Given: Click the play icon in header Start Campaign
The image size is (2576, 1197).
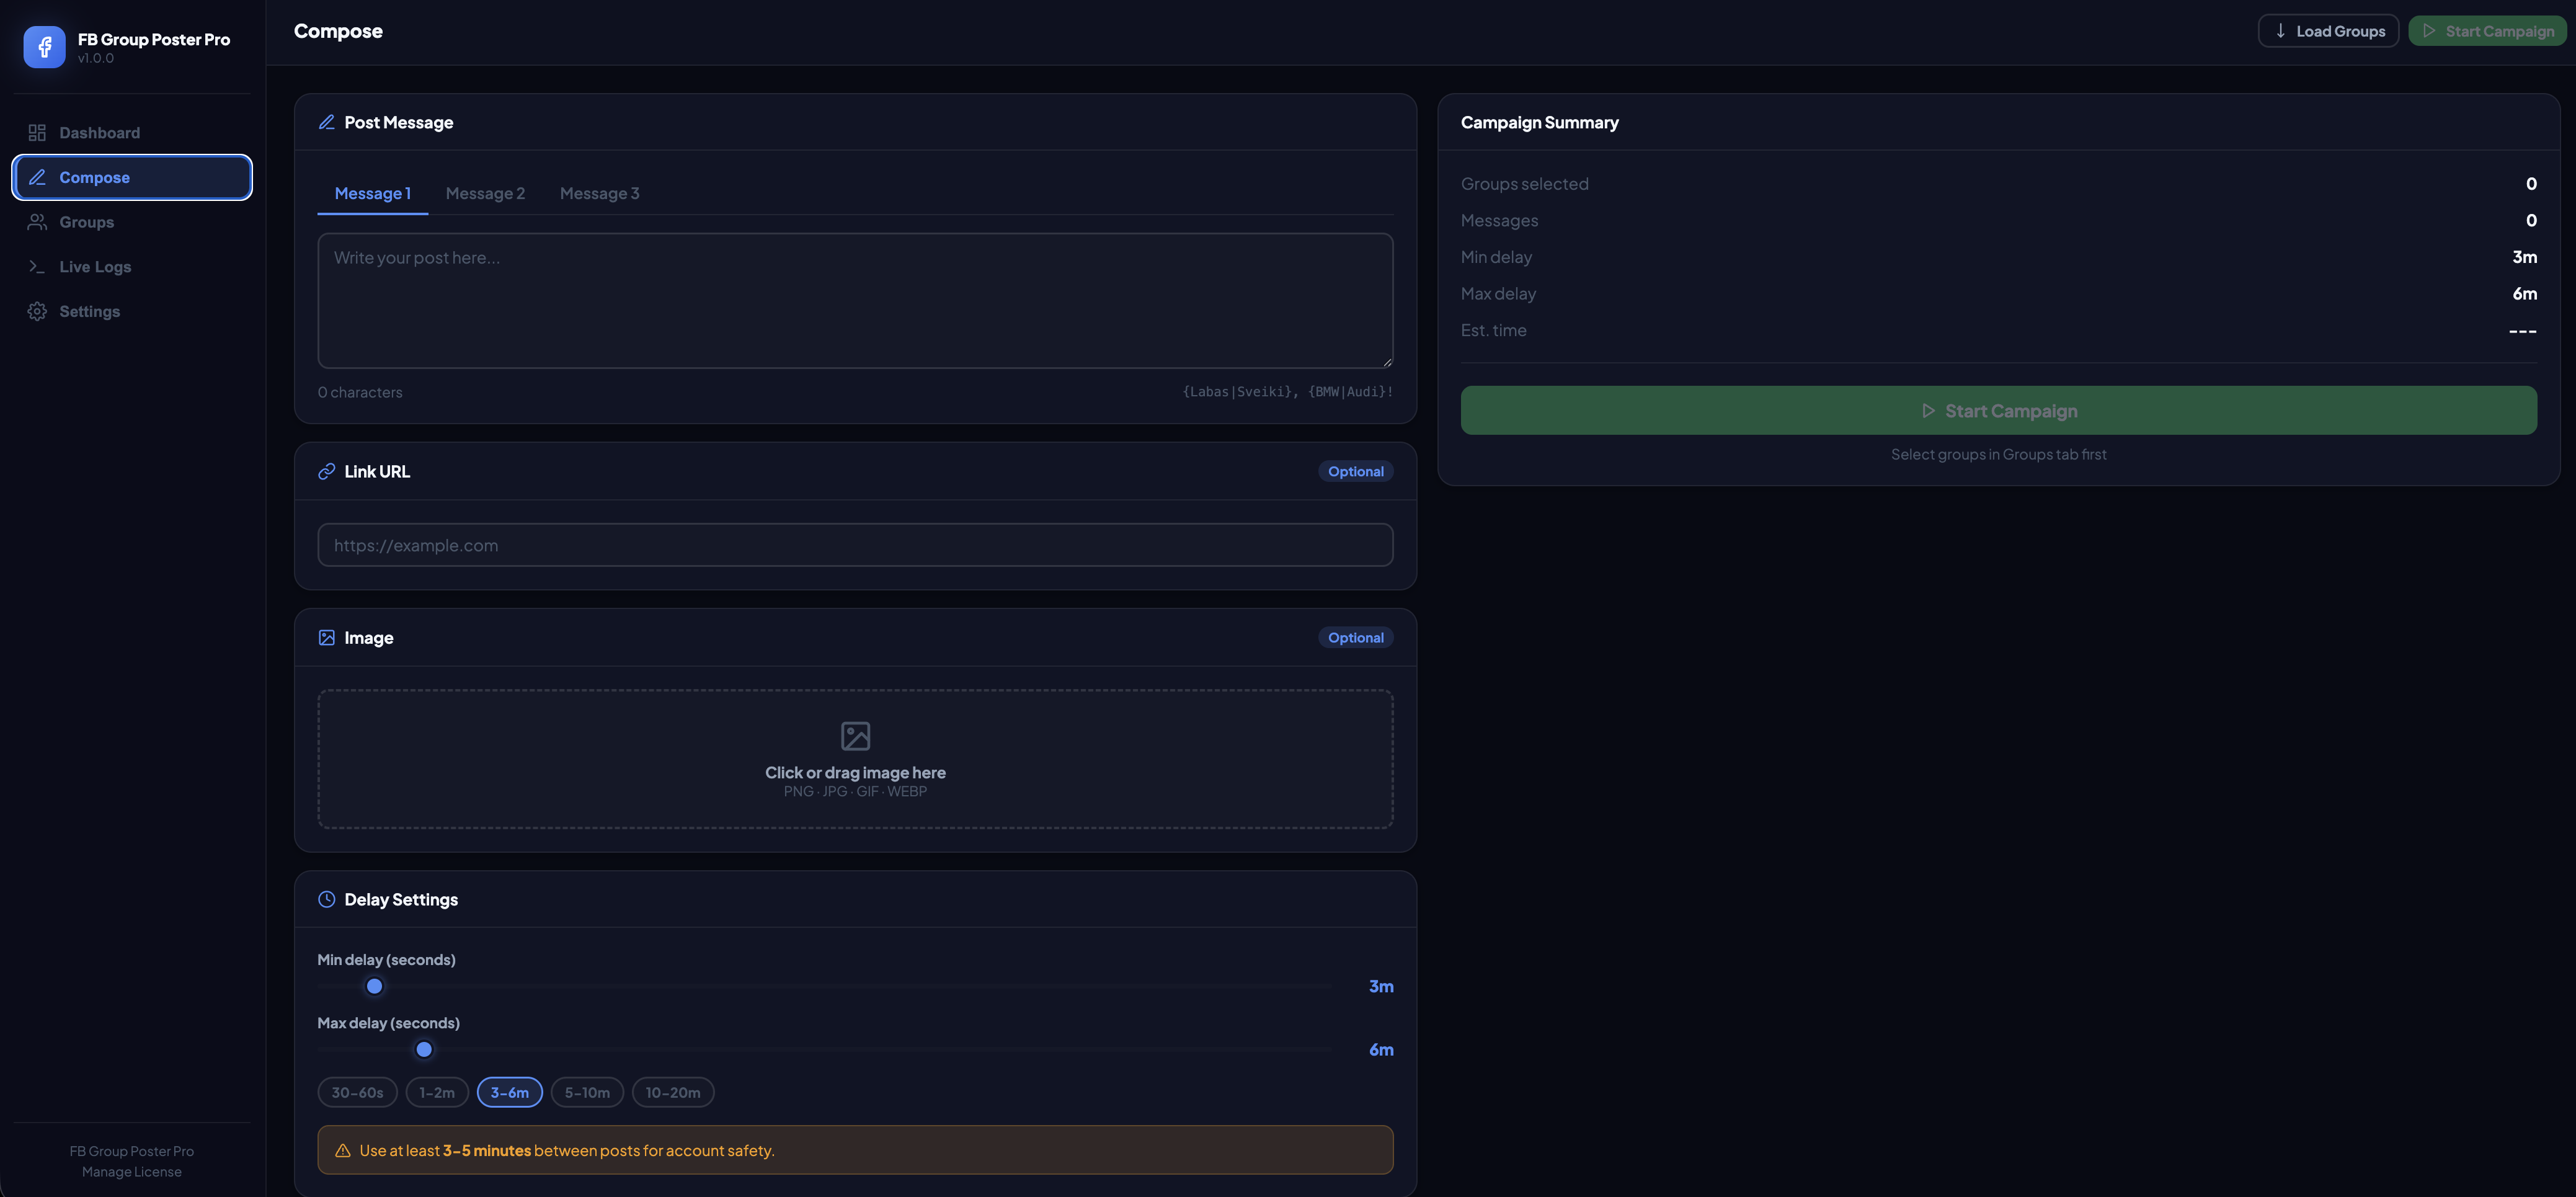Looking at the screenshot, I should pos(2429,31).
